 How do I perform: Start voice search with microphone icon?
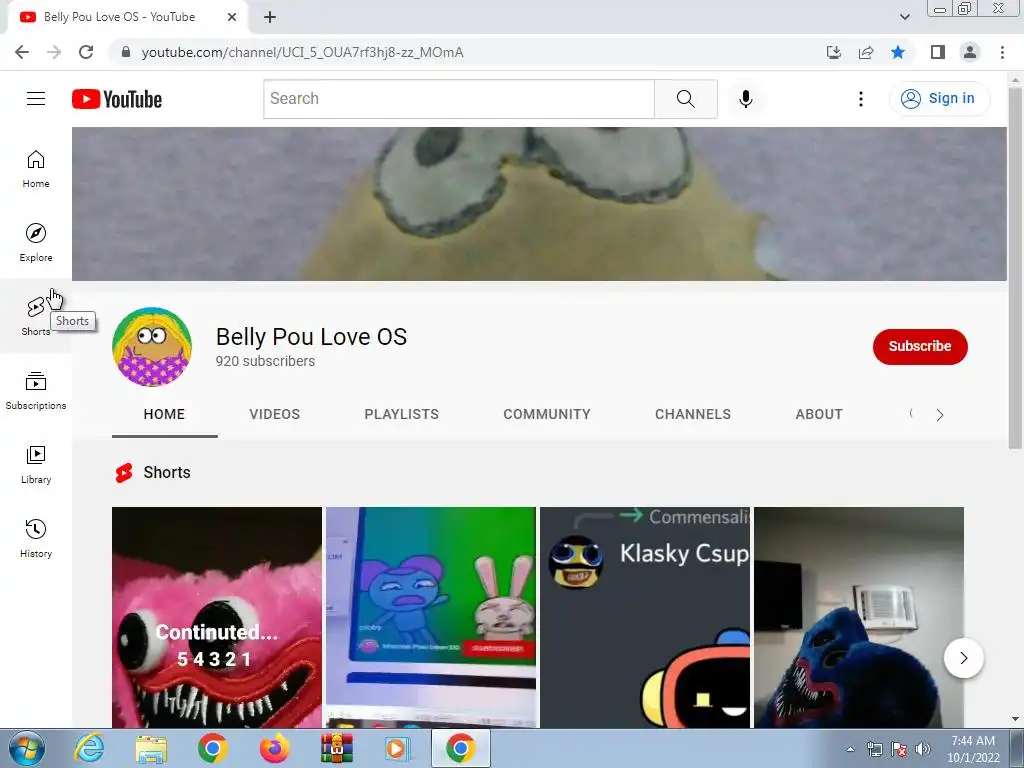point(746,99)
